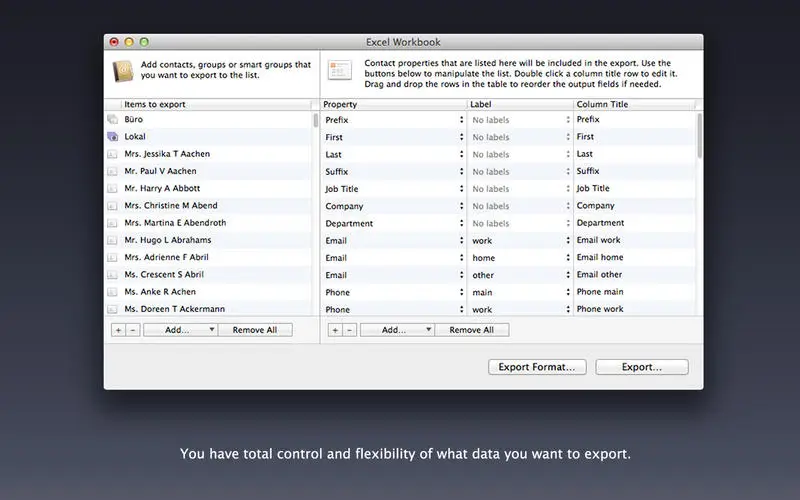800x500 pixels.
Task: Click the Phone work column title cell
Action: coord(635,309)
